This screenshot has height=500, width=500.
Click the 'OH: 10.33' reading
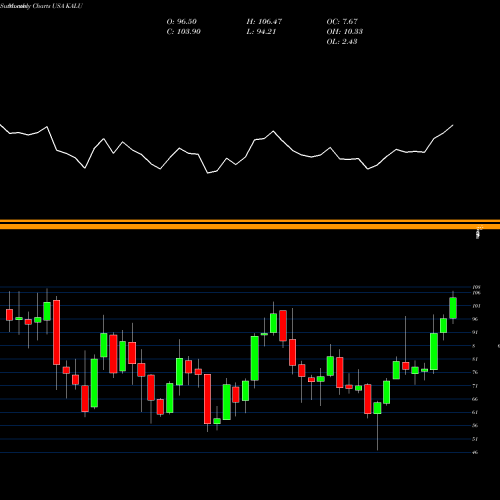345,32
